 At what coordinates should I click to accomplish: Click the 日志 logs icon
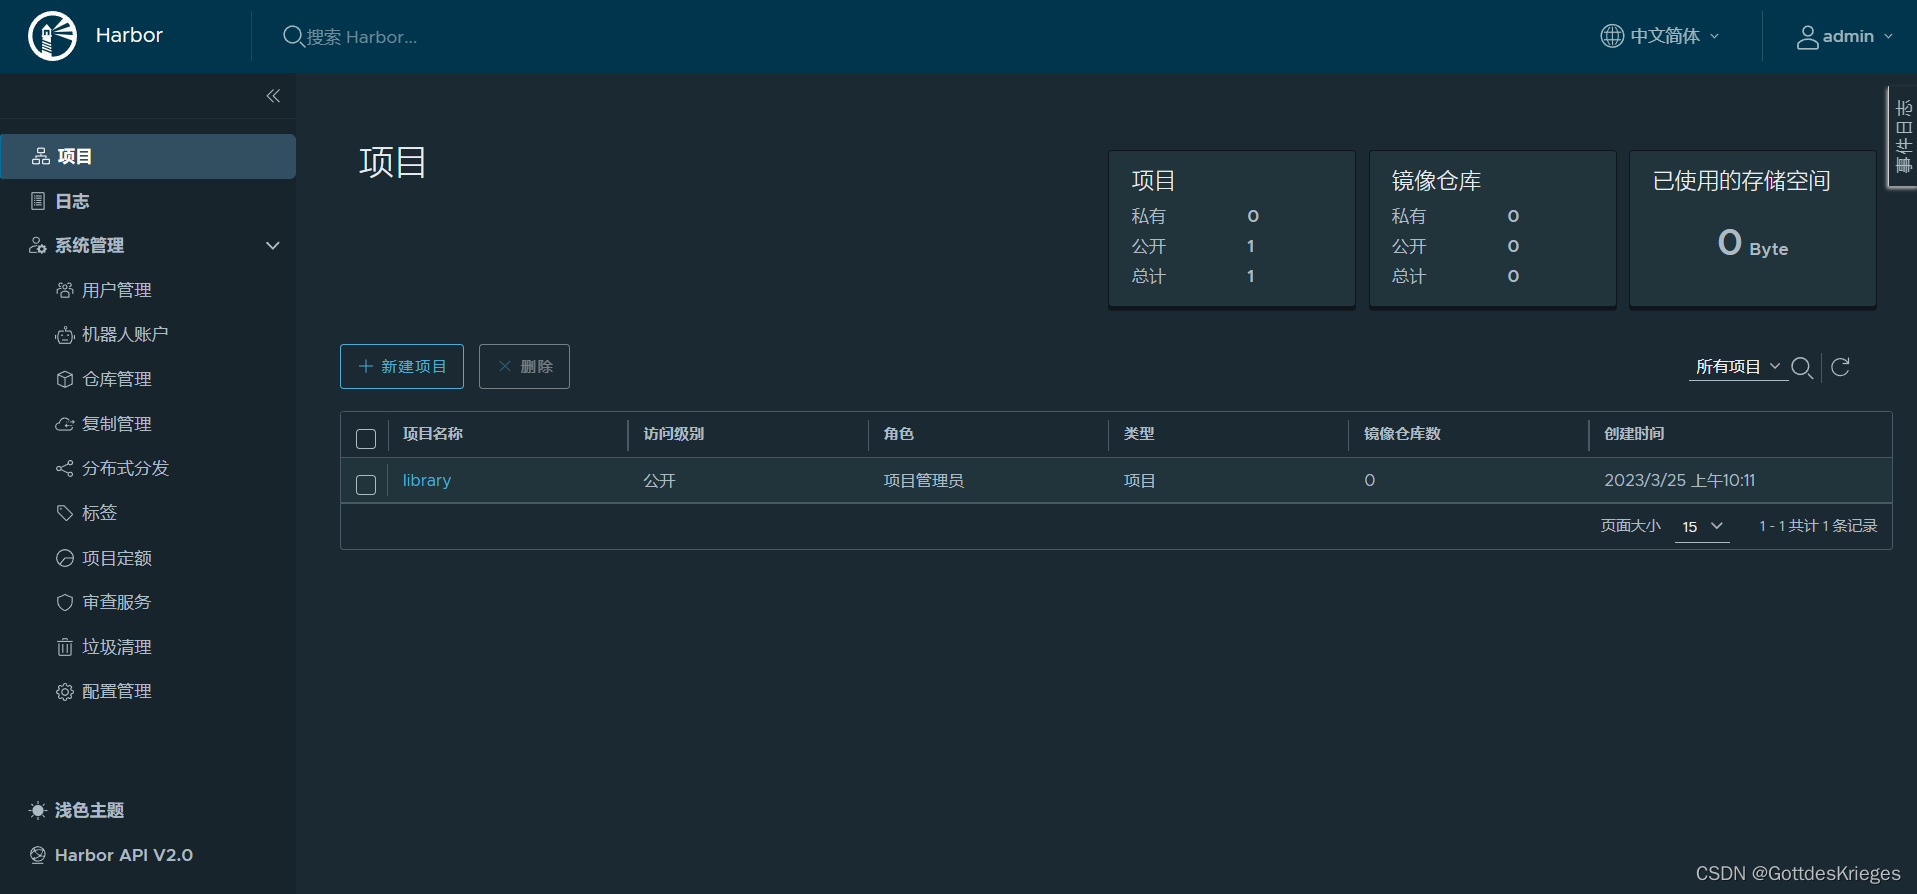click(38, 201)
